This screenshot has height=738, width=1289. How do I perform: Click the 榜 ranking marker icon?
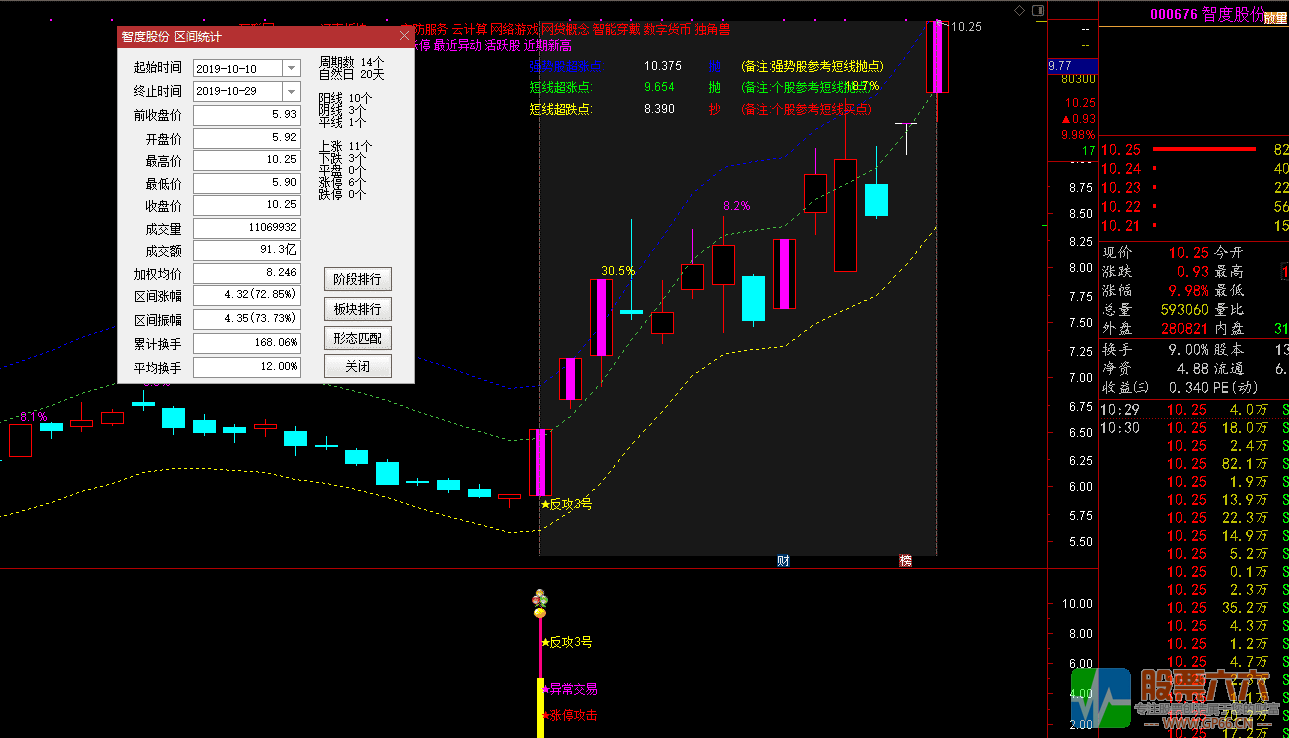(x=906, y=561)
